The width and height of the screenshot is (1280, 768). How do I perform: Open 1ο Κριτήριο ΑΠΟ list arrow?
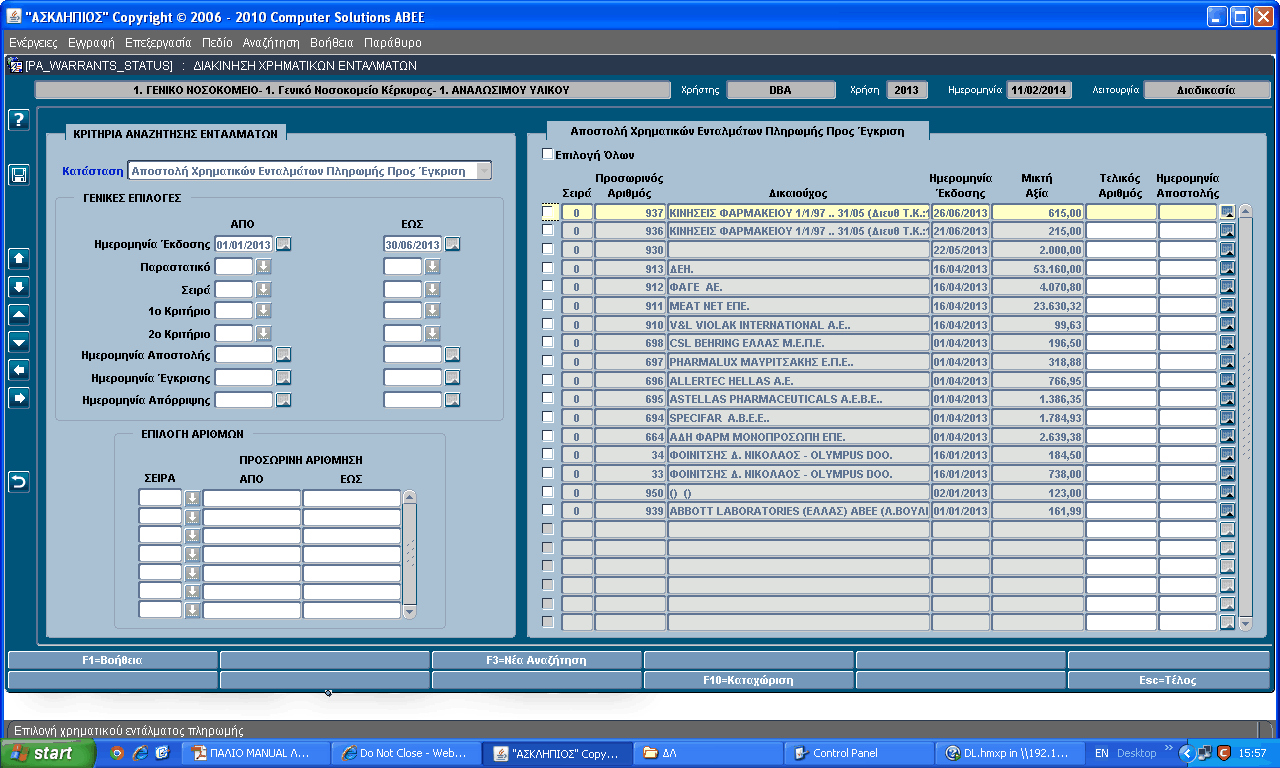pos(263,310)
